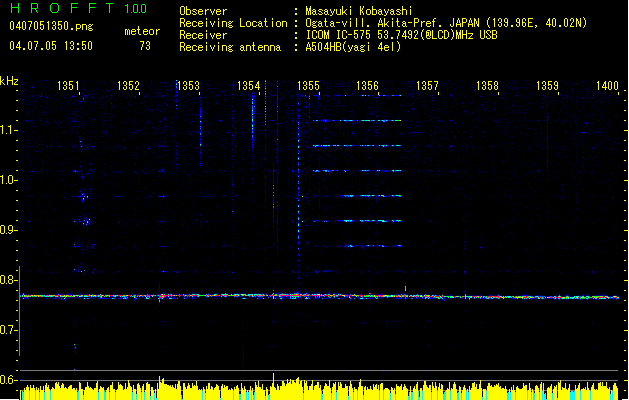Click time axis marker 1353
The width and height of the screenshot is (629, 400).
[x=188, y=85]
